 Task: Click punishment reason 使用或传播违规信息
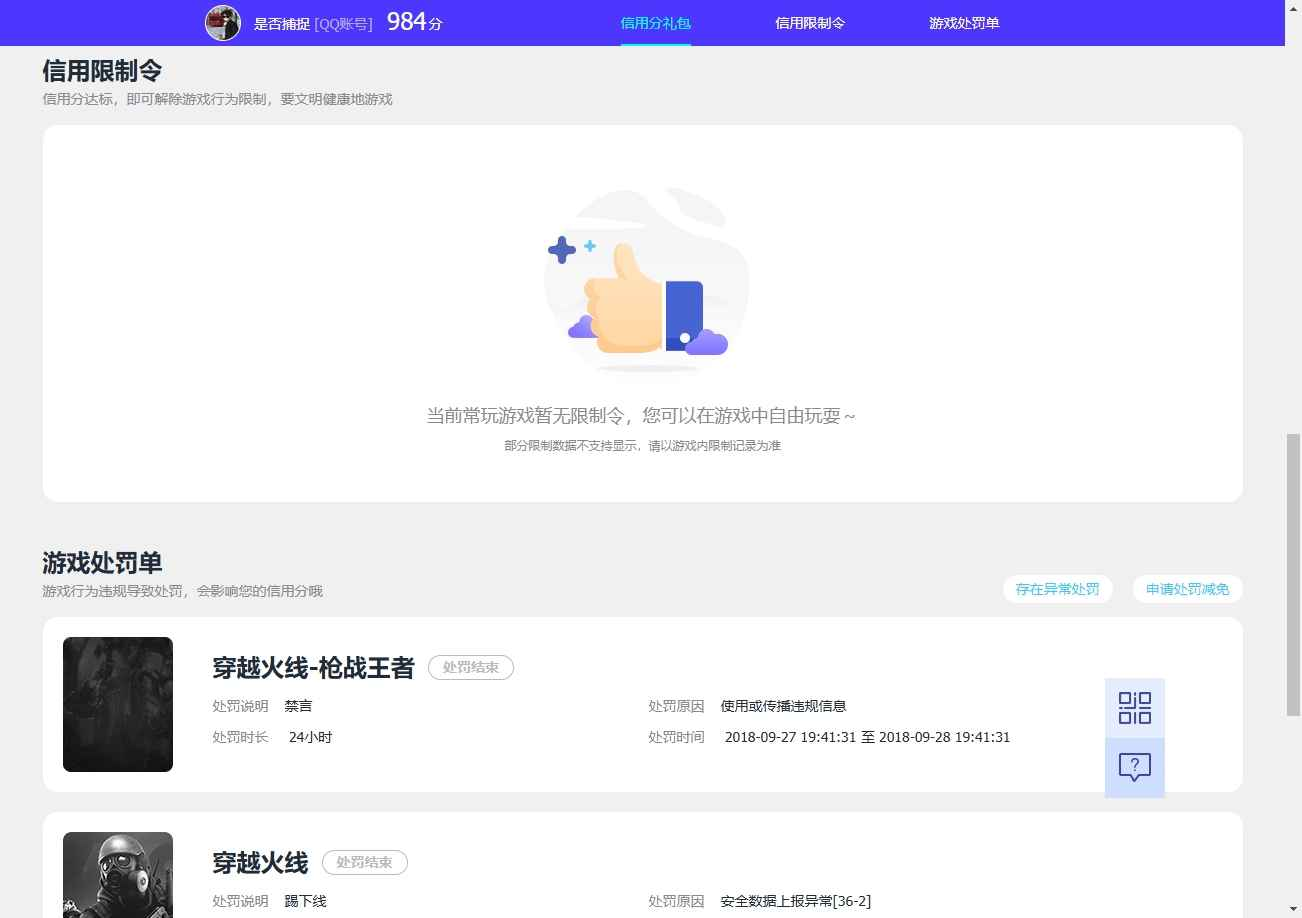(x=783, y=706)
